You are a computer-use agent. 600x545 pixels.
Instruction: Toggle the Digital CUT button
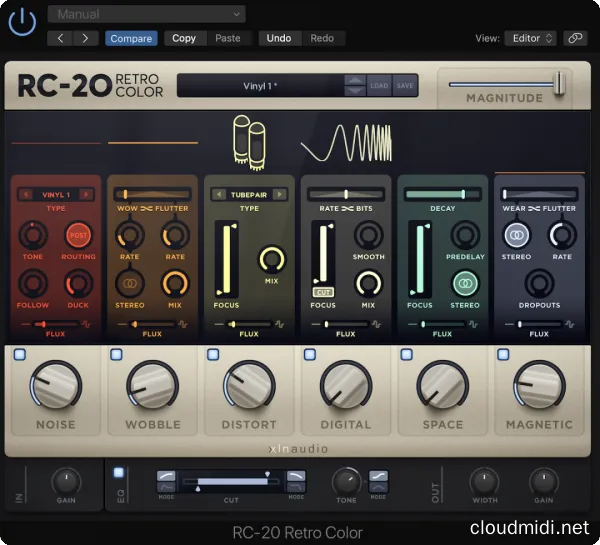pos(323,292)
